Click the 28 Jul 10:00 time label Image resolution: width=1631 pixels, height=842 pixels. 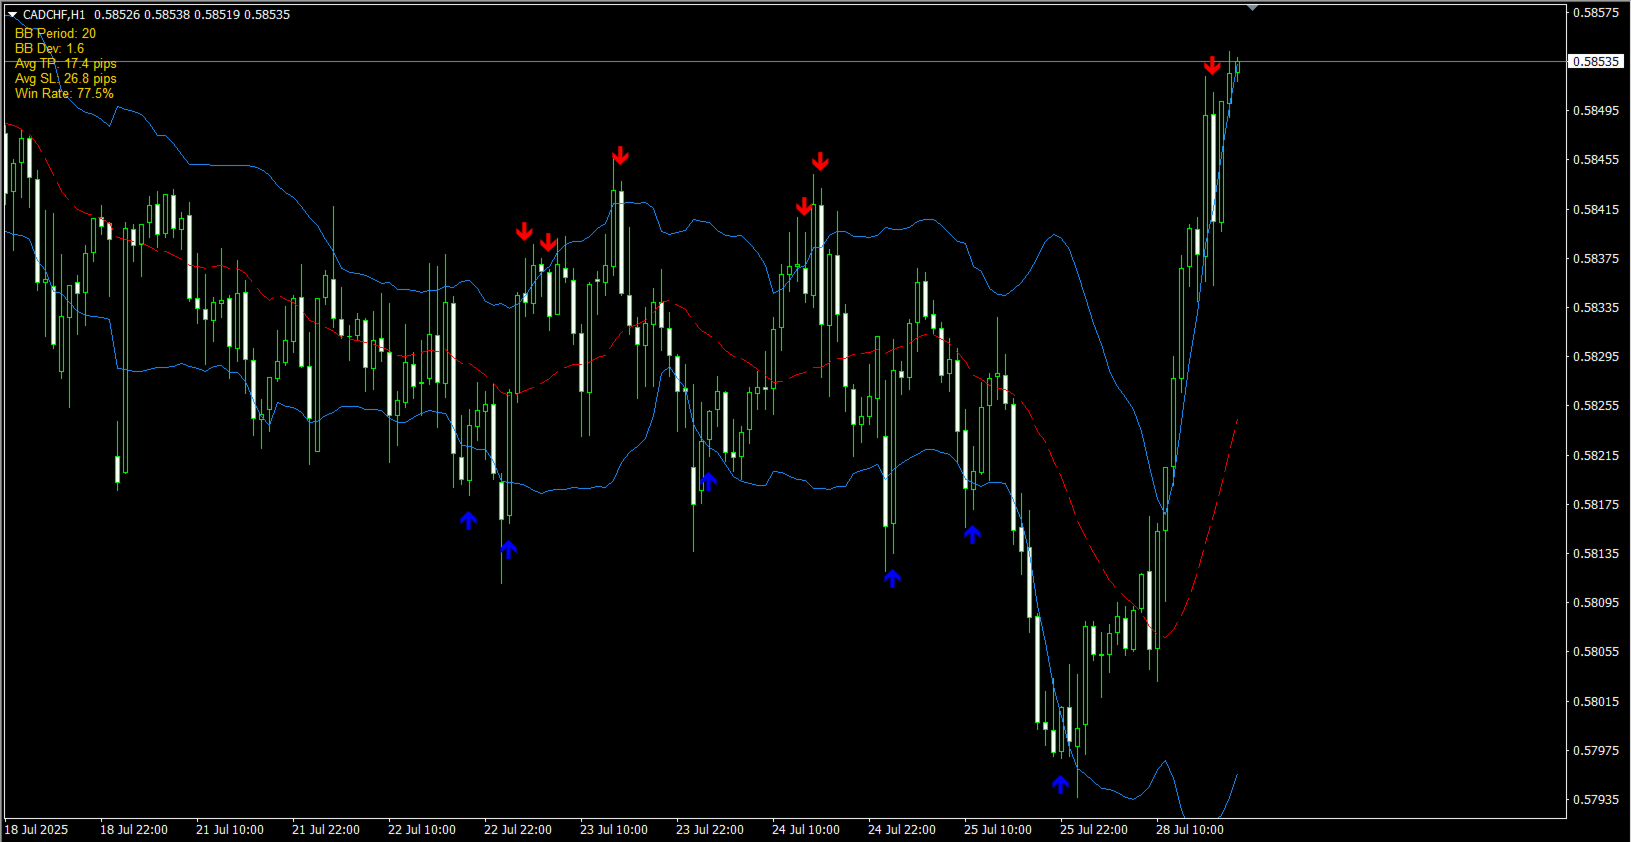1190,830
